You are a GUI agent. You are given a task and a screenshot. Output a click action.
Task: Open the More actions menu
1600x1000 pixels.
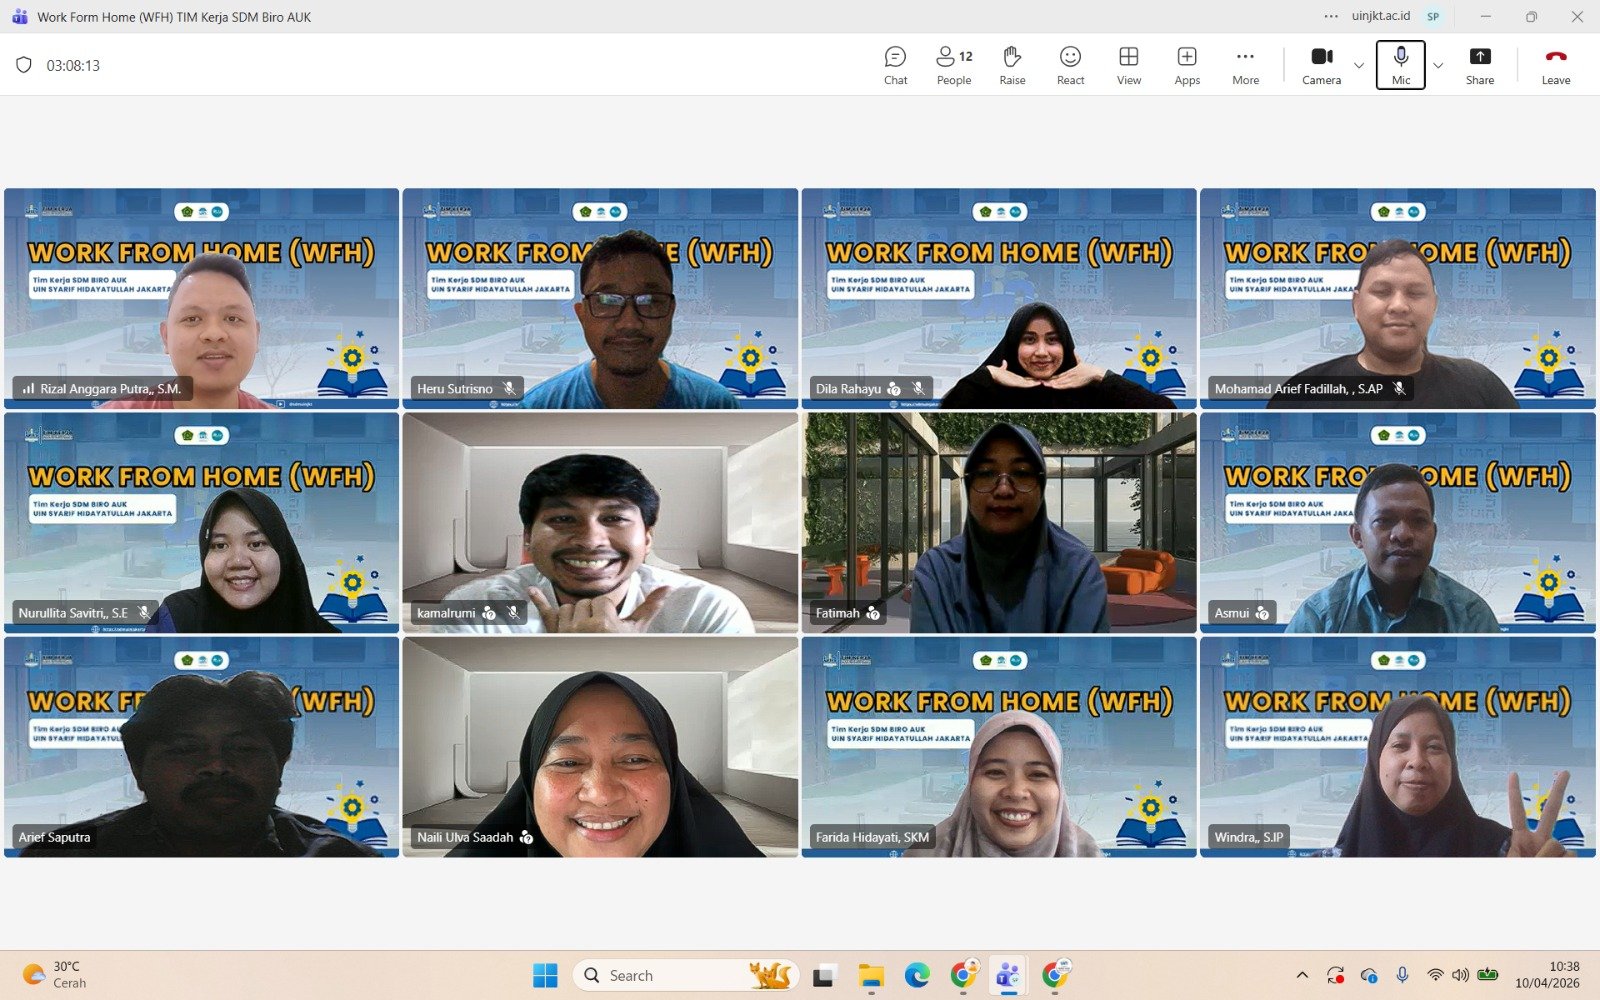[x=1245, y=65]
